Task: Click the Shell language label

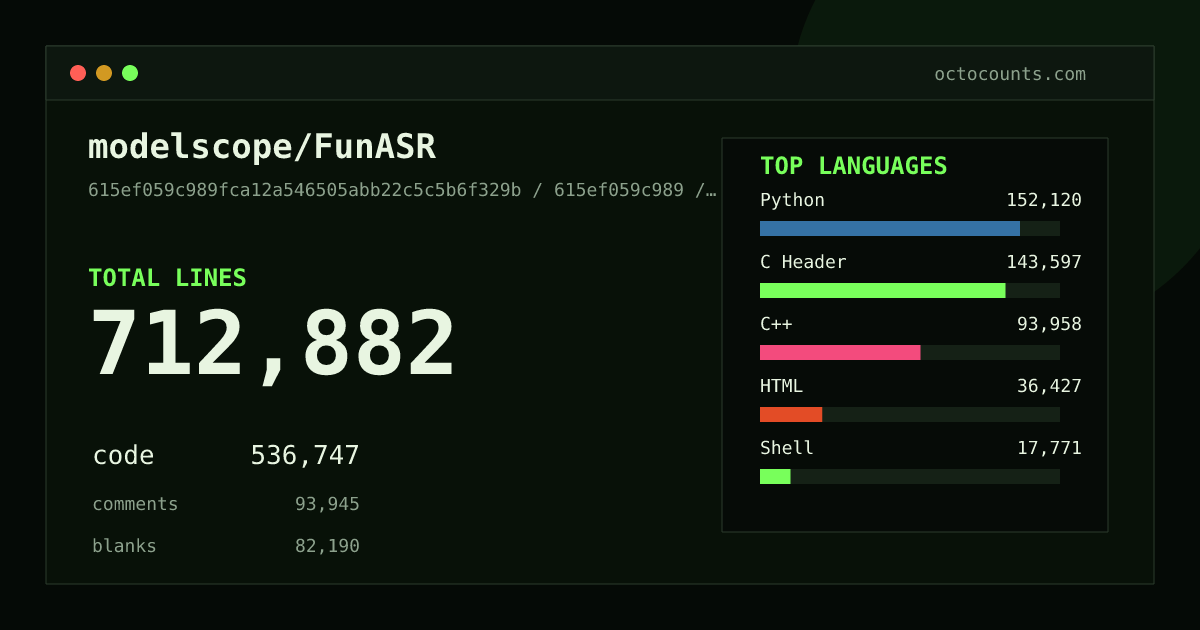Action: [x=787, y=448]
